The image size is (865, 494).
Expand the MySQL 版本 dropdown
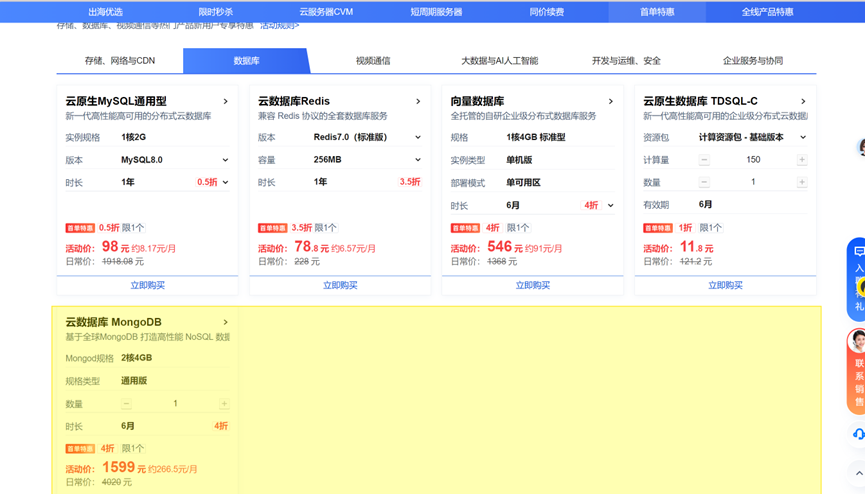tap(225, 160)
